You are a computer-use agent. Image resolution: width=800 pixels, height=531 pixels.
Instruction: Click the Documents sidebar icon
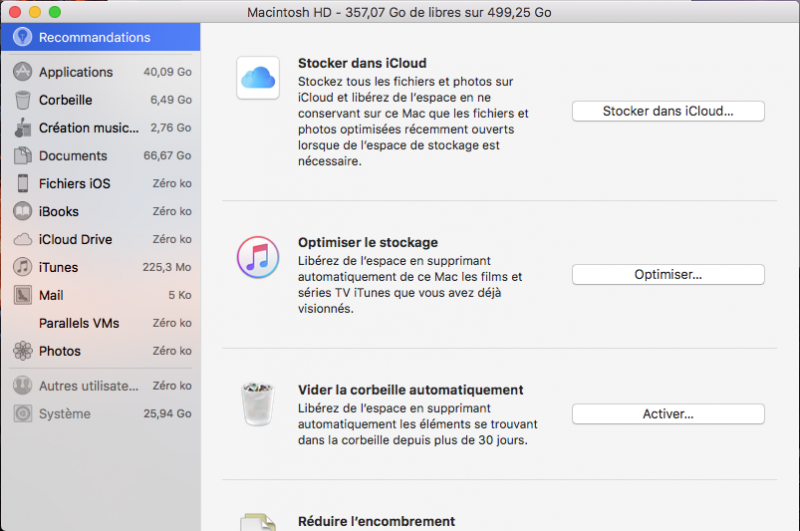click(x=22, y=156)
